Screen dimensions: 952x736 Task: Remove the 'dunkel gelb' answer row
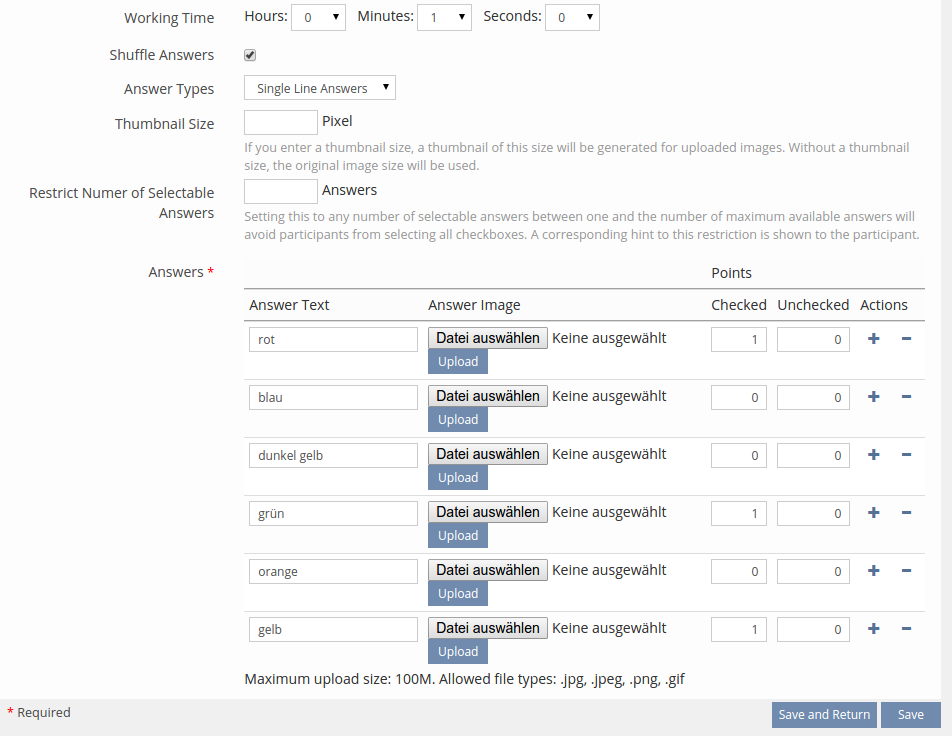[x=906, y=455]
